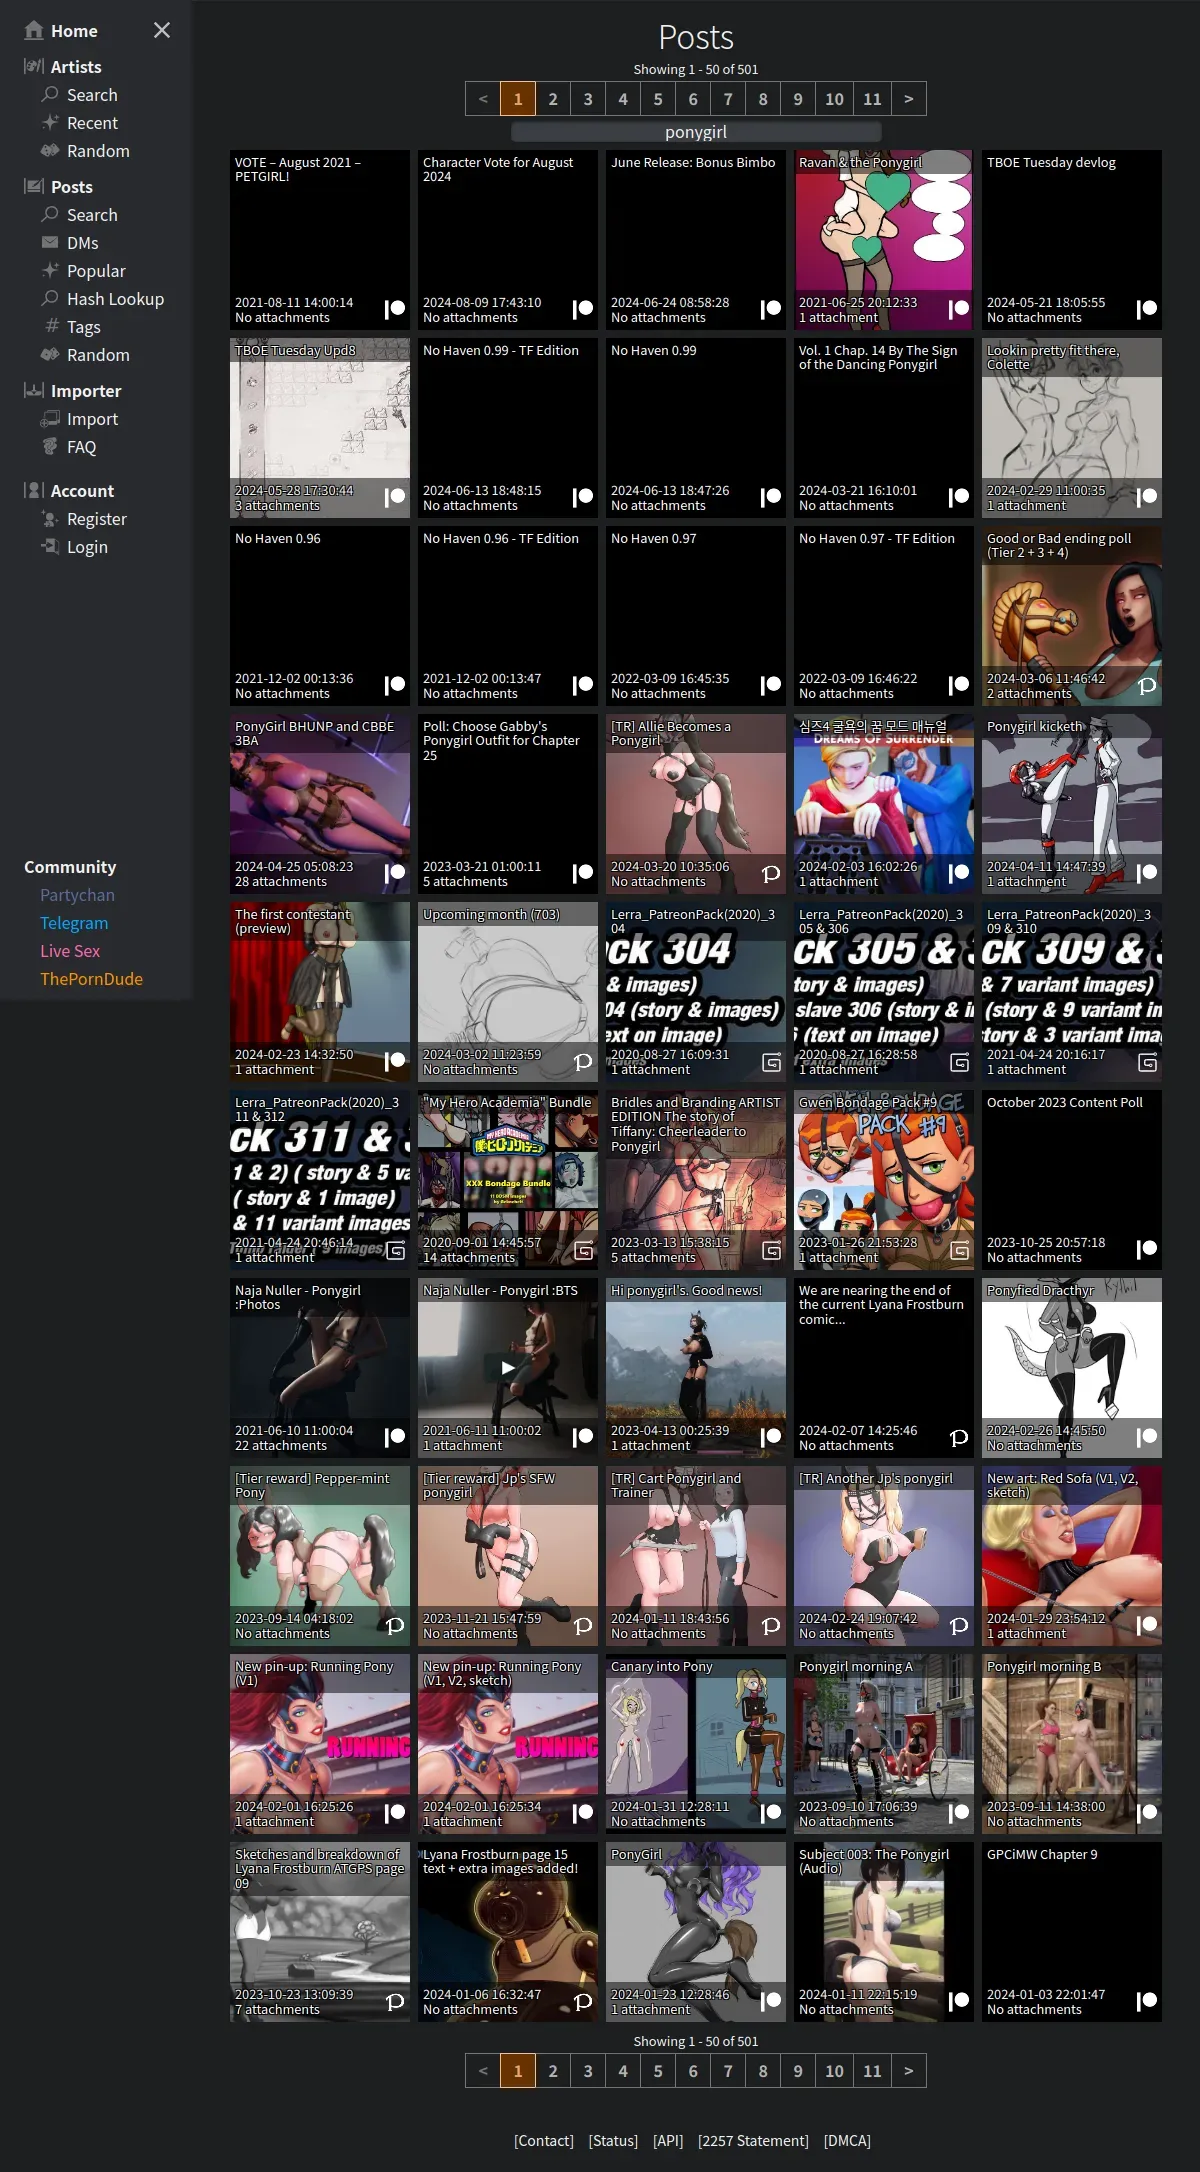
Task: Click the Recent artists sparkle icon
Action: tap(50, 123)
